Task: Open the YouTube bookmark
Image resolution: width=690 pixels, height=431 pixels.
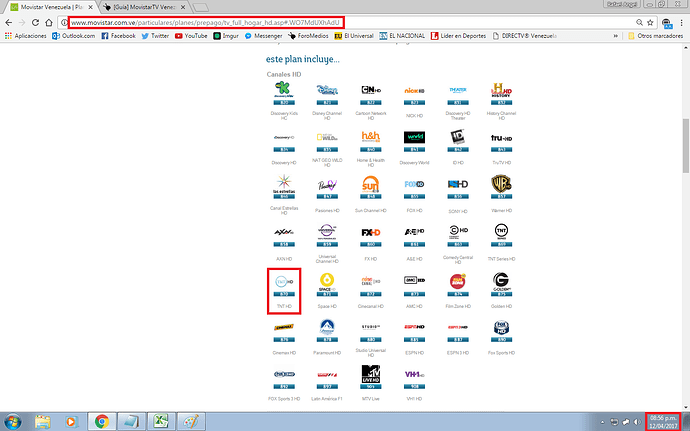Action: point(191,36)
